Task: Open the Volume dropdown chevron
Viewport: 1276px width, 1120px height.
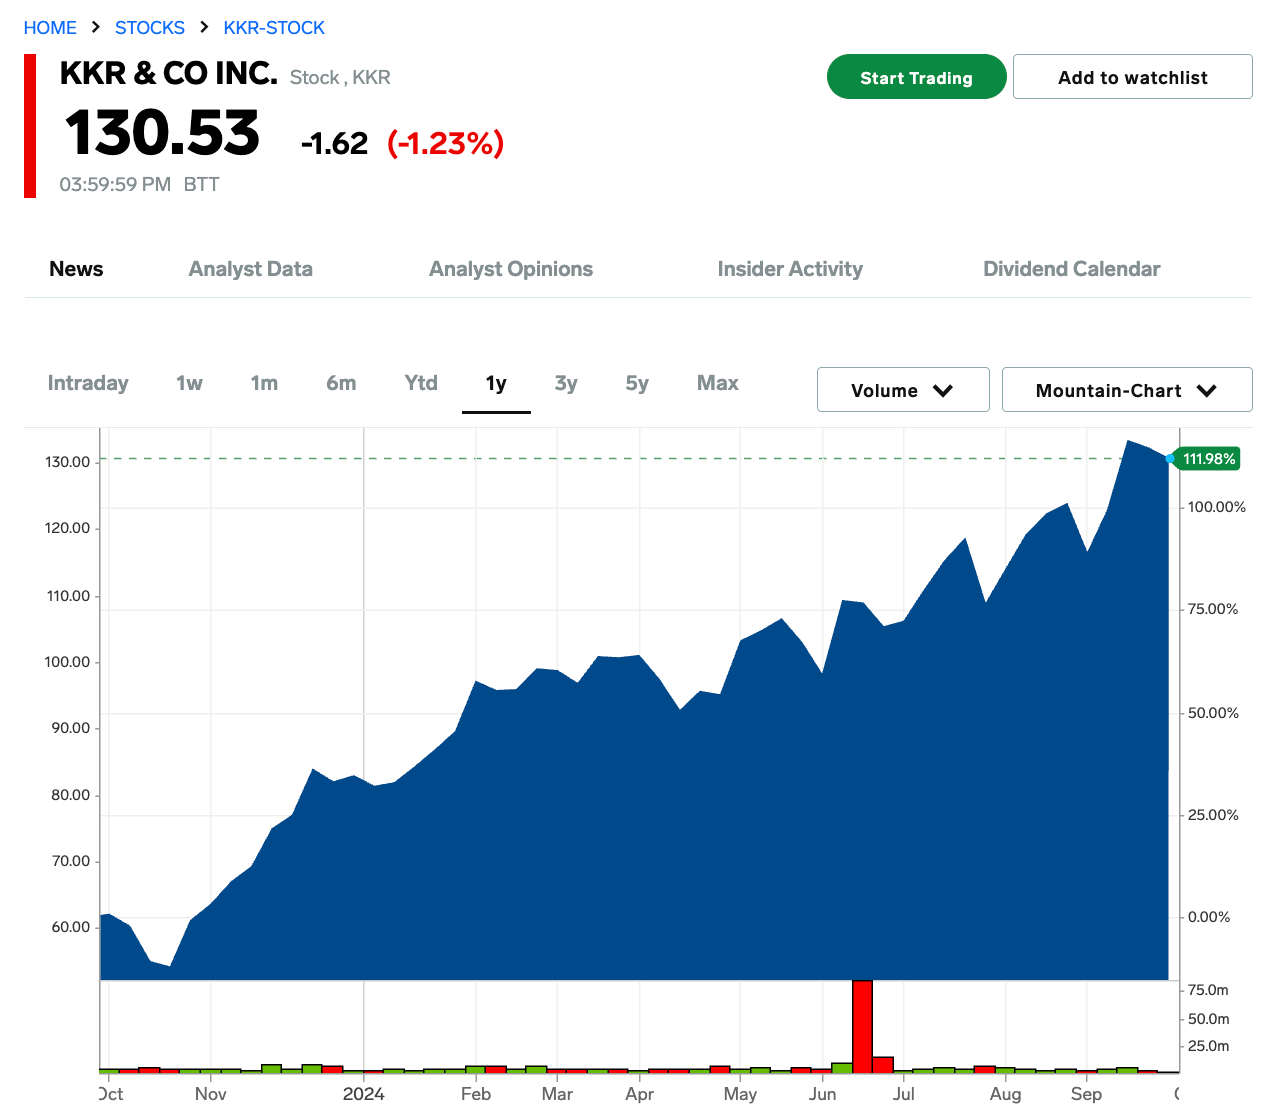Action: (943, 391)
